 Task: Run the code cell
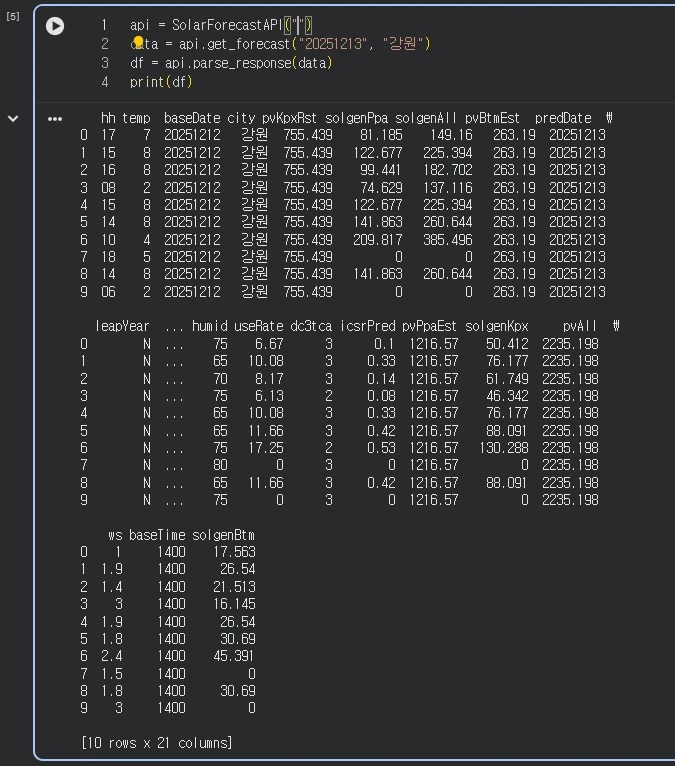click(x=55, y=26)
